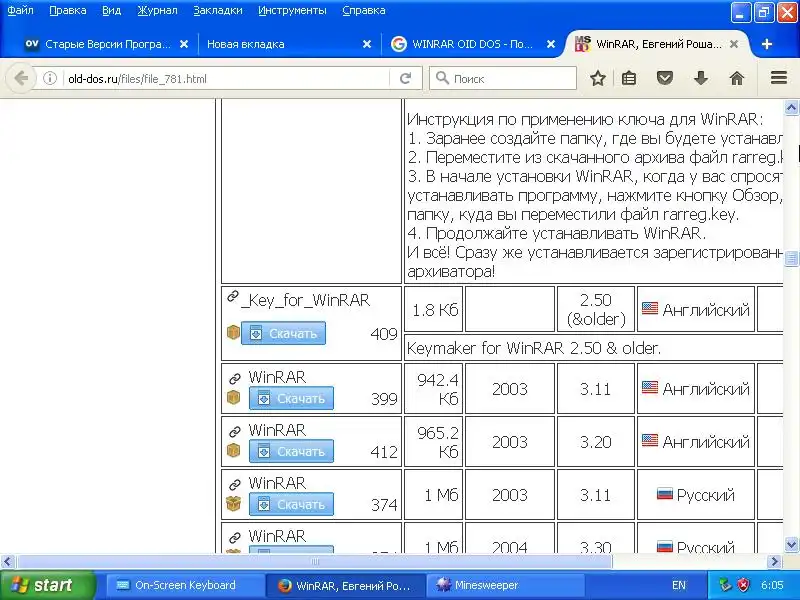
Task: Open WinRAR link in 942.4 Кб row
Action: click(x=277, y=377)
